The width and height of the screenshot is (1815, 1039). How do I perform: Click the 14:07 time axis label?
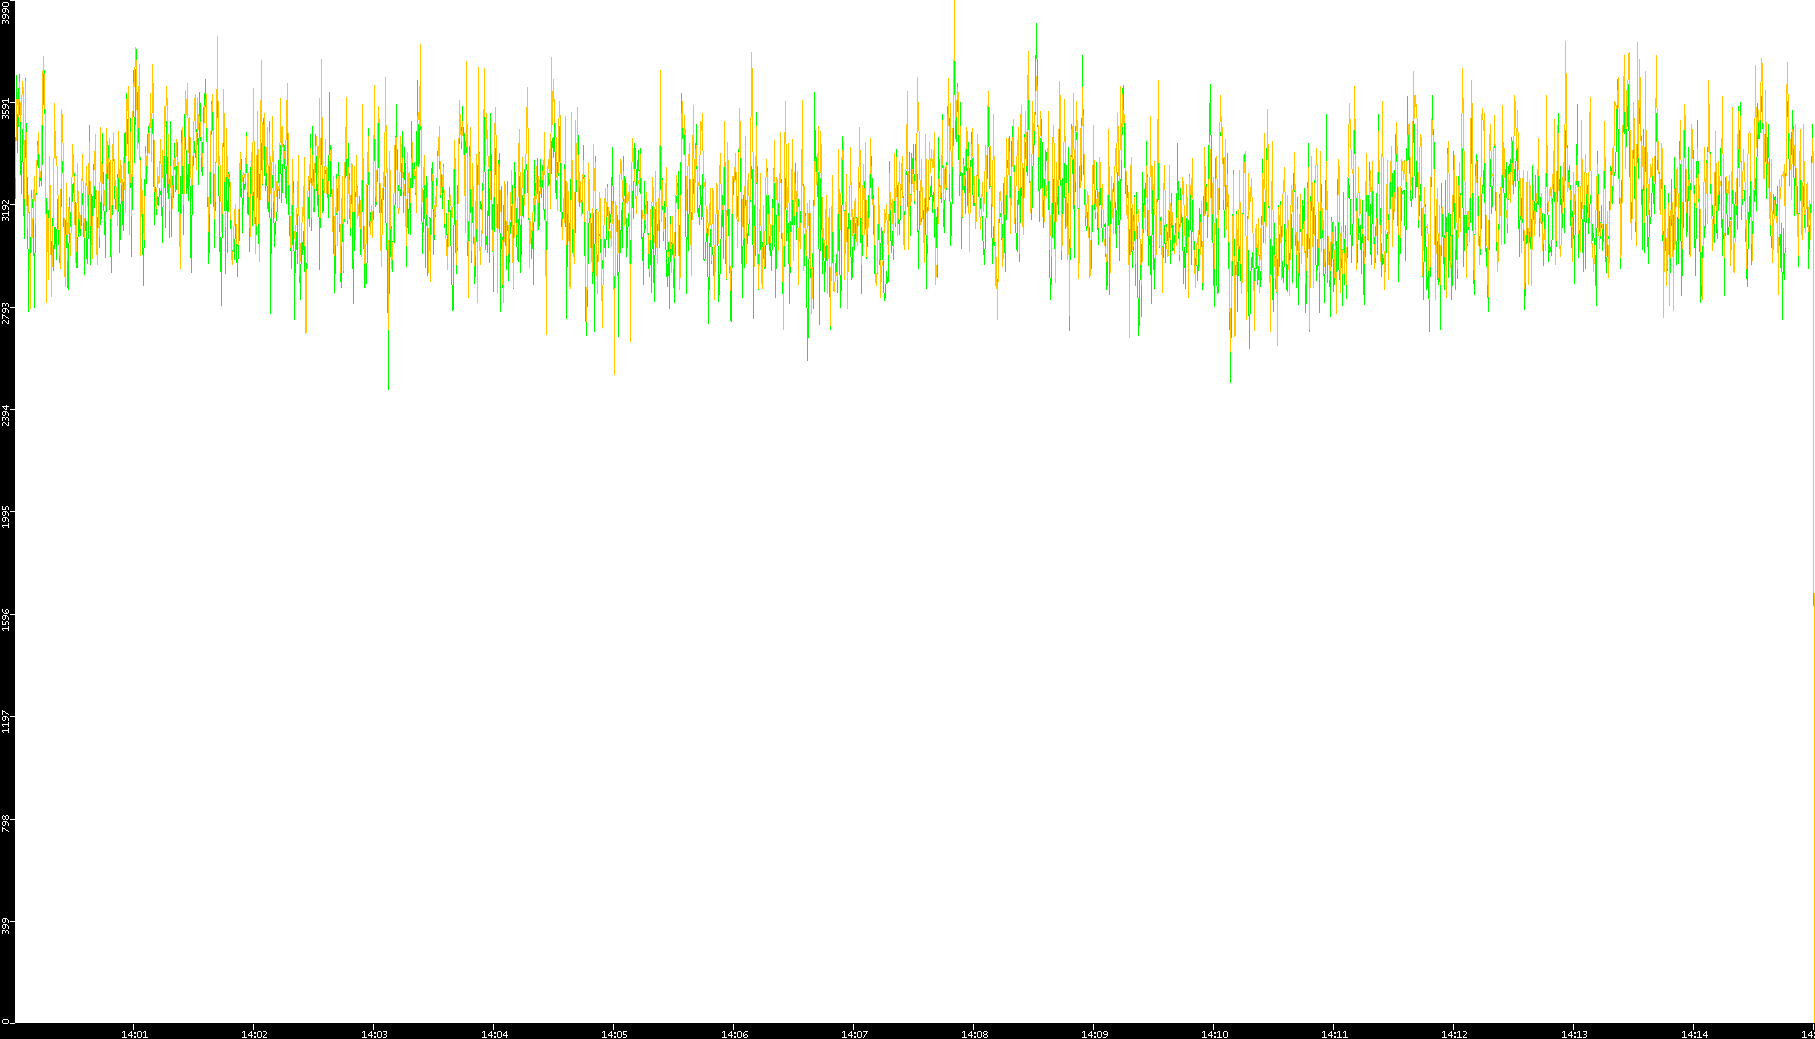coord(854,1033)
